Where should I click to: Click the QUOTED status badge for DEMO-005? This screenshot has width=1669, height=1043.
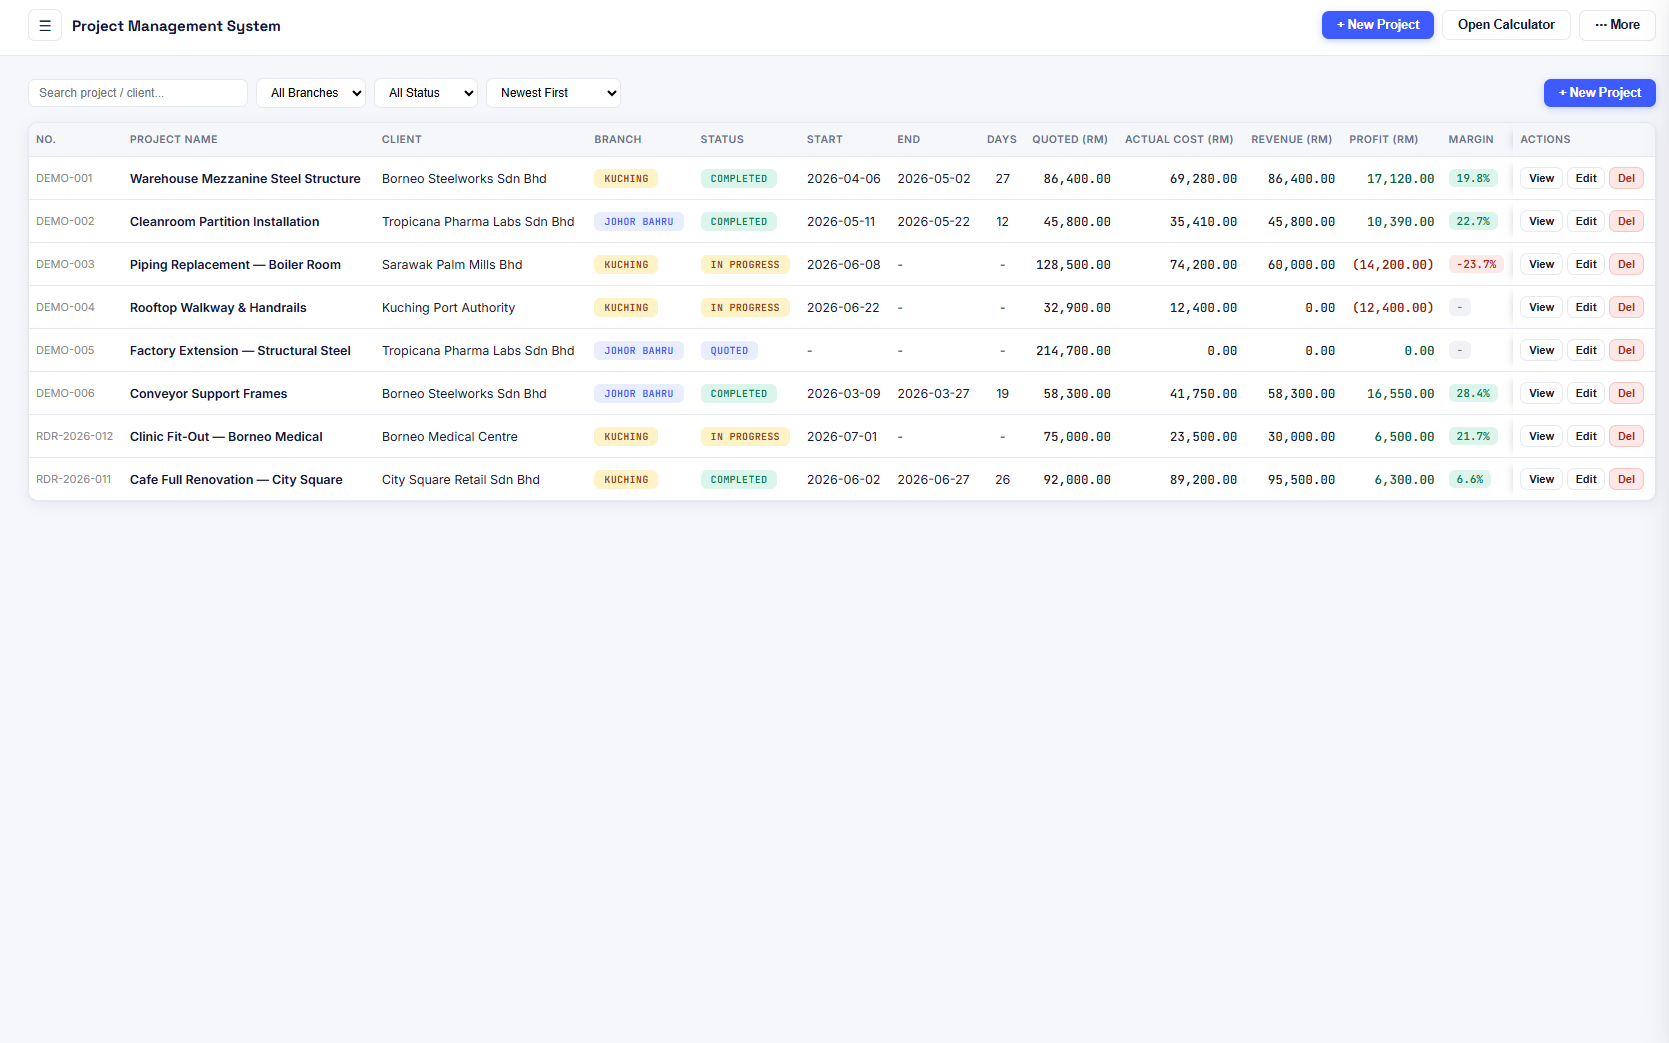coord(729,351)
